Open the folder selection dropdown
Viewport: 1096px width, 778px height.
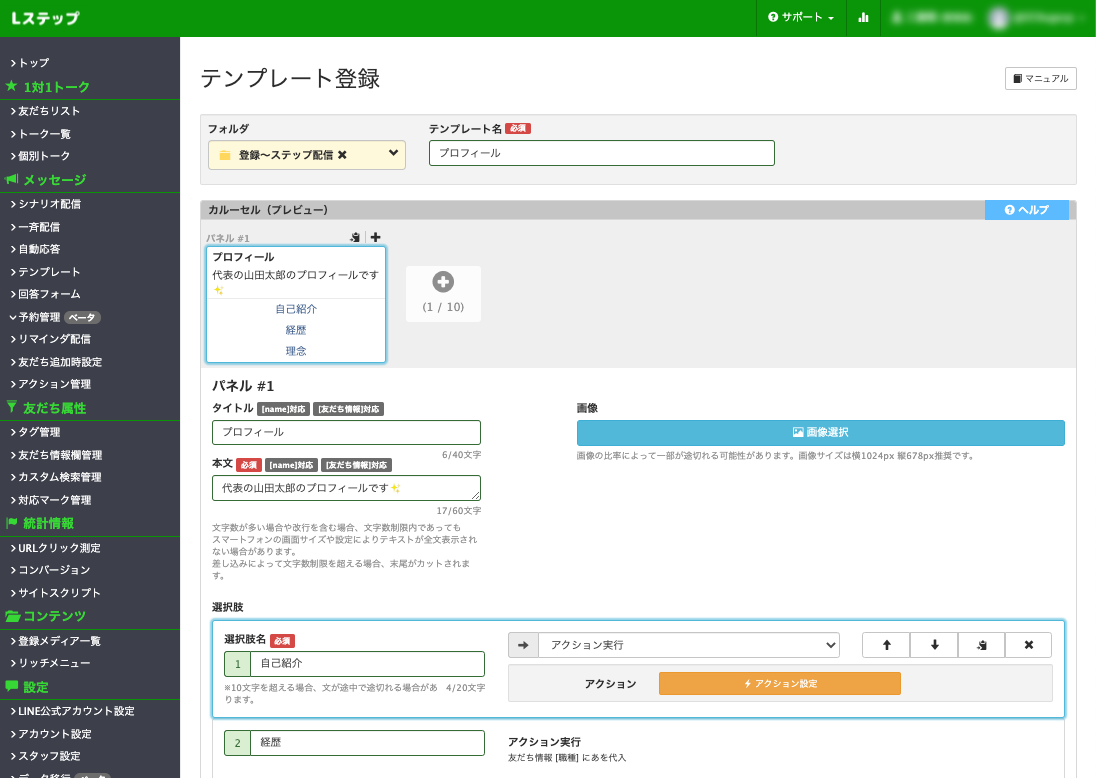point(393,154)
